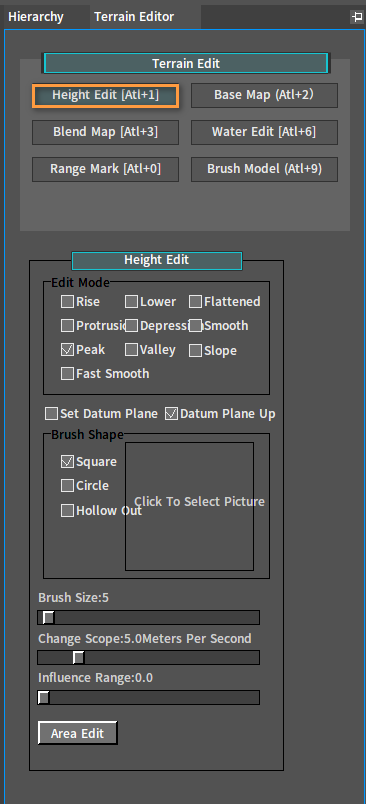Switch to Blend Map editing
The image size is (366, 804).
click(x=106, y=132)
